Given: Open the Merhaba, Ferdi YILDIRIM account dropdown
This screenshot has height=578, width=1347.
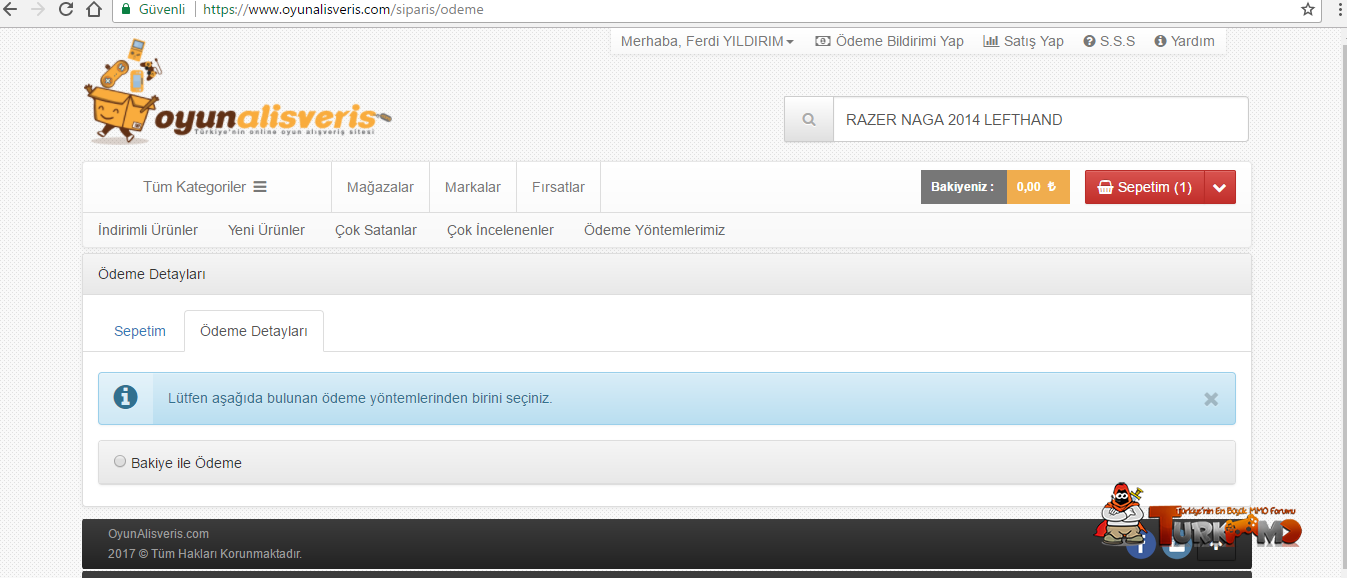Looking at the screenshot, I should 707,41.
